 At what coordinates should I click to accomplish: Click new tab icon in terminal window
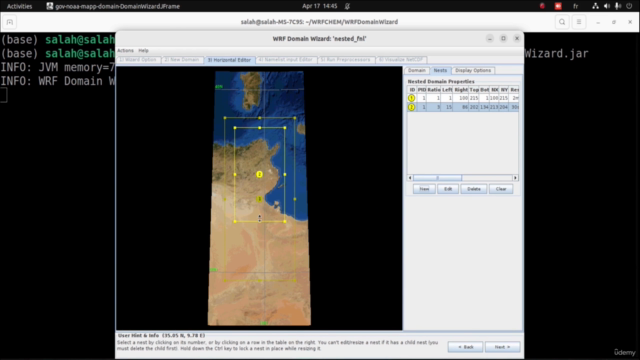click(x=10, y=22)
